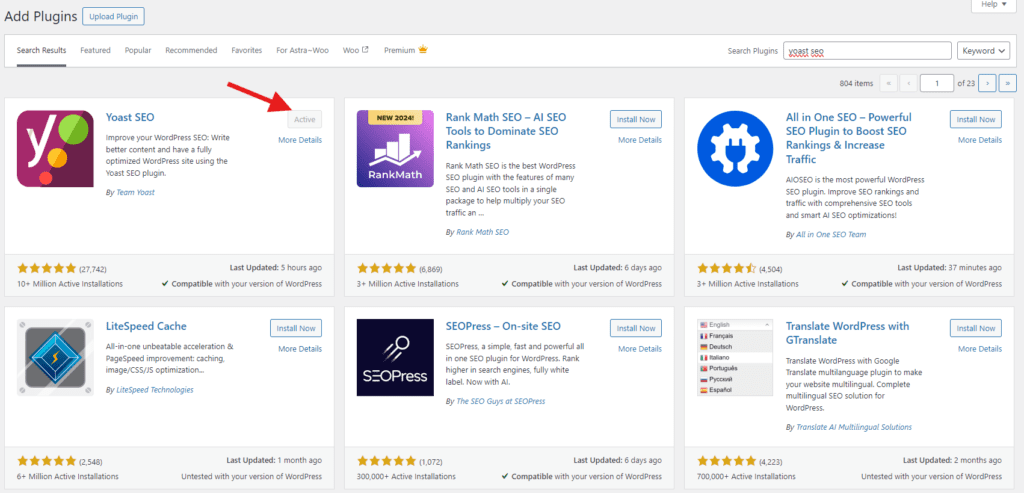Click the All in One SEO gear logo
Screen dimensions: 1024x493
tap(735, 149)
